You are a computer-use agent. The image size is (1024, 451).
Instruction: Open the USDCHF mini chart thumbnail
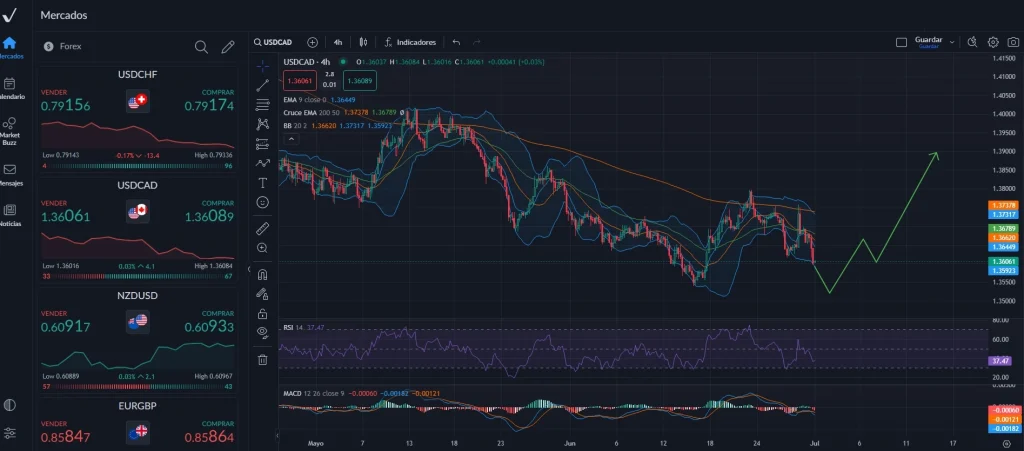138,134
